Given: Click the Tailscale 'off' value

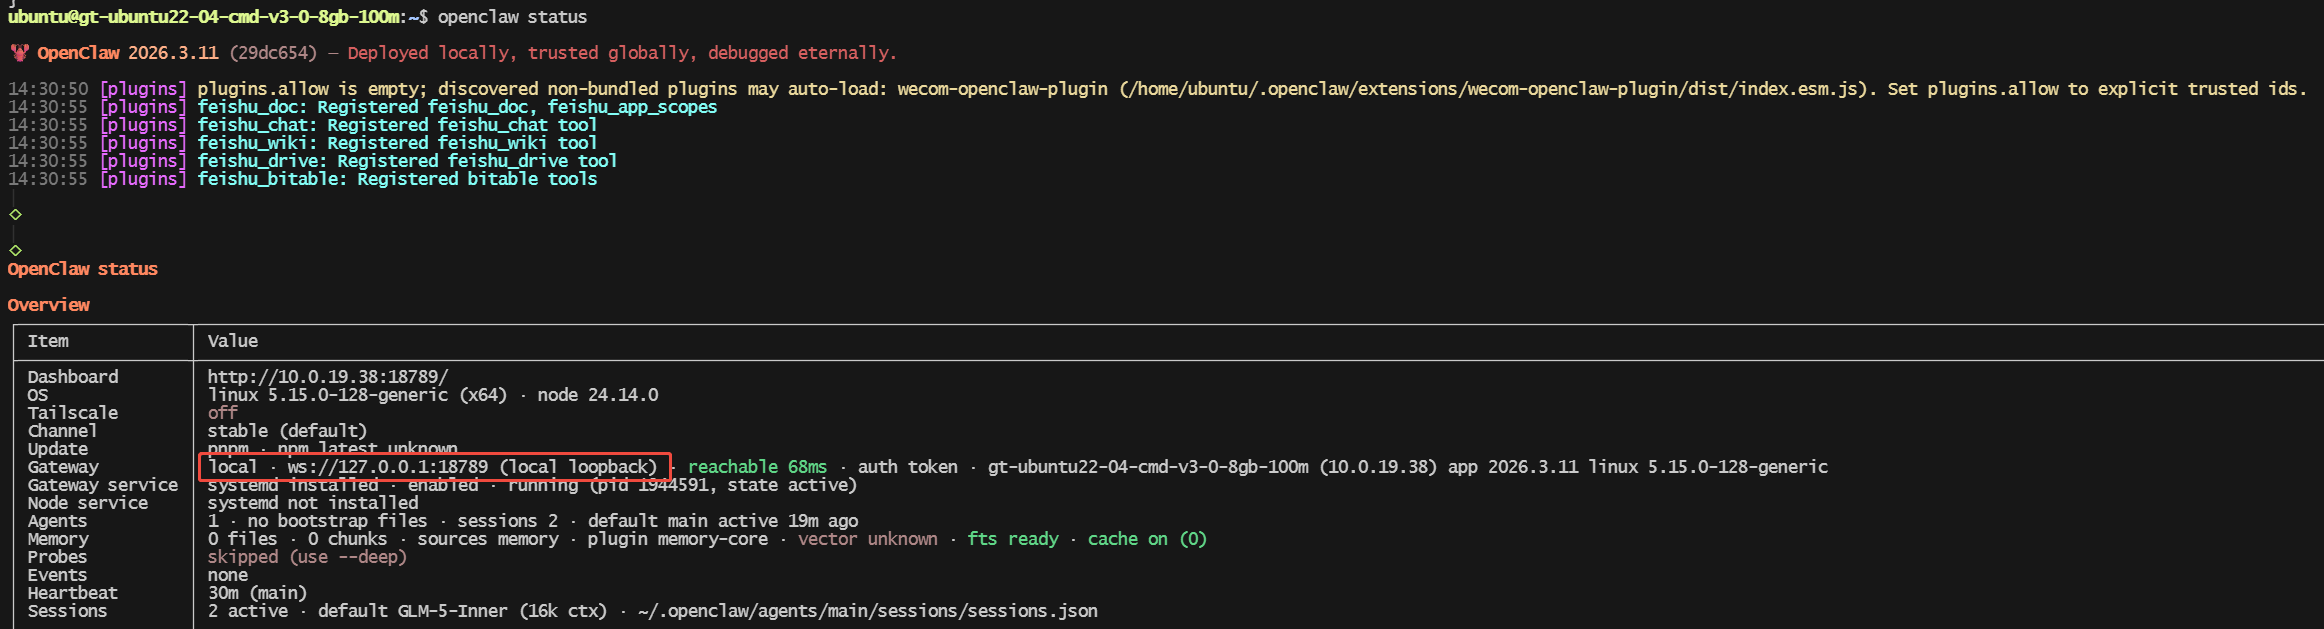Looking at the screenshot, I should tap(223, 413).
